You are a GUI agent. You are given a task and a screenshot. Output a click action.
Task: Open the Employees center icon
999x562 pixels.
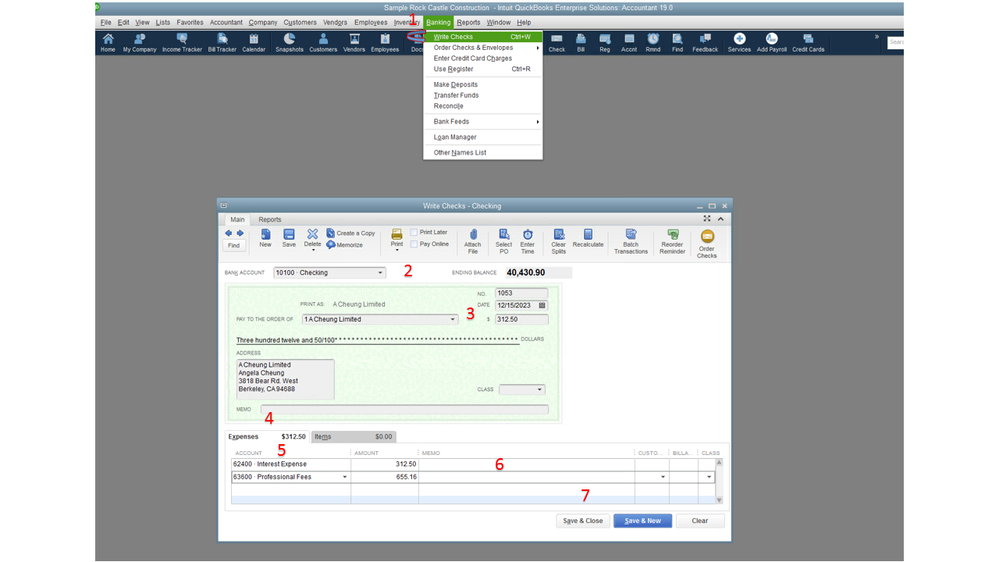point(385,43)
